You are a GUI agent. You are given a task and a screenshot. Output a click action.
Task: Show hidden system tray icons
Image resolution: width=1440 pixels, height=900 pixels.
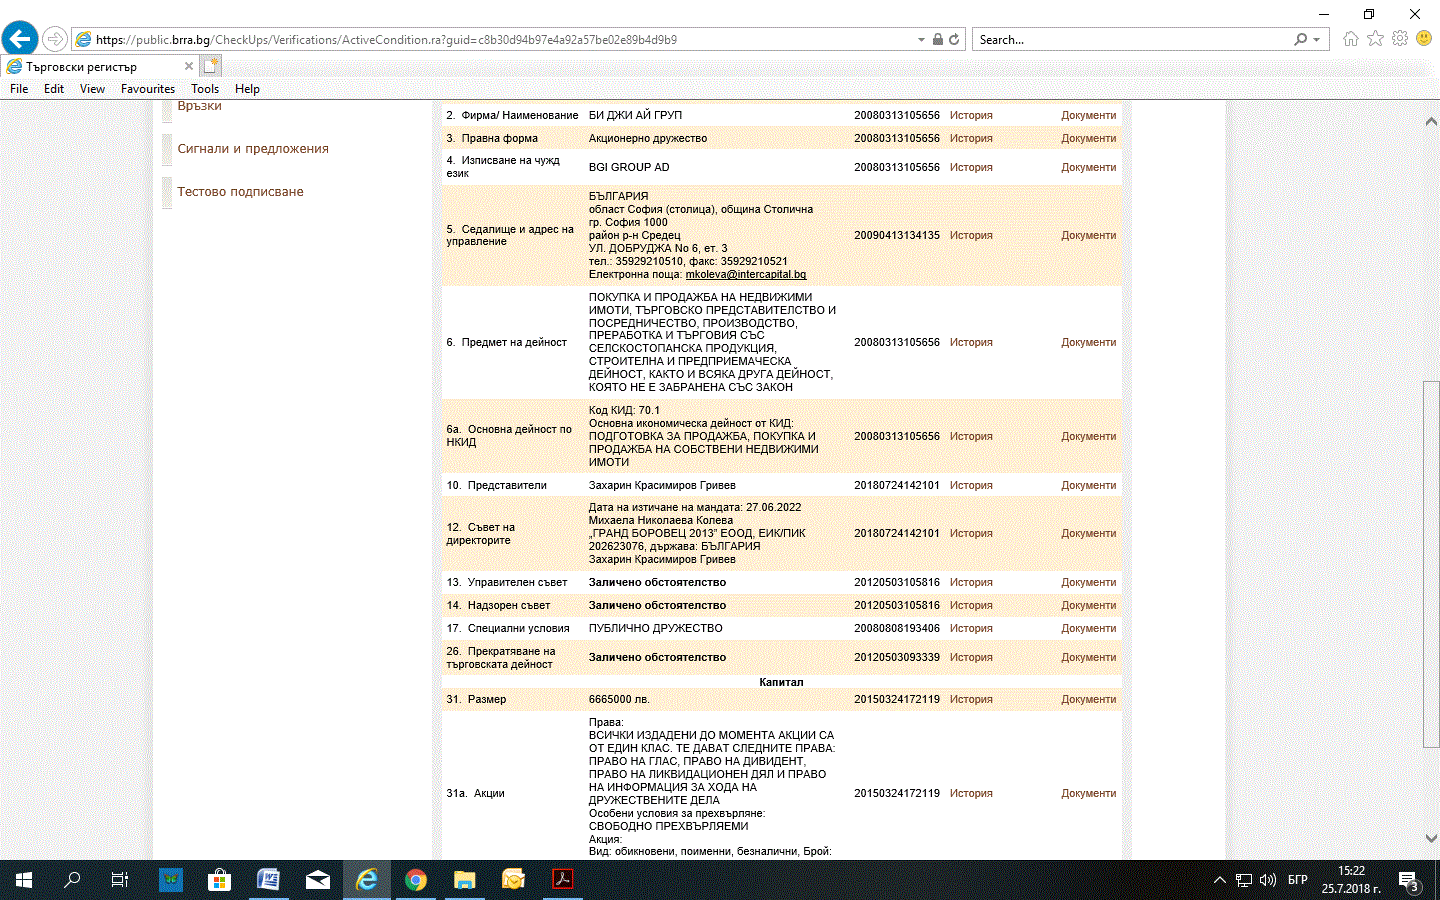click(x=1219, y=880)
